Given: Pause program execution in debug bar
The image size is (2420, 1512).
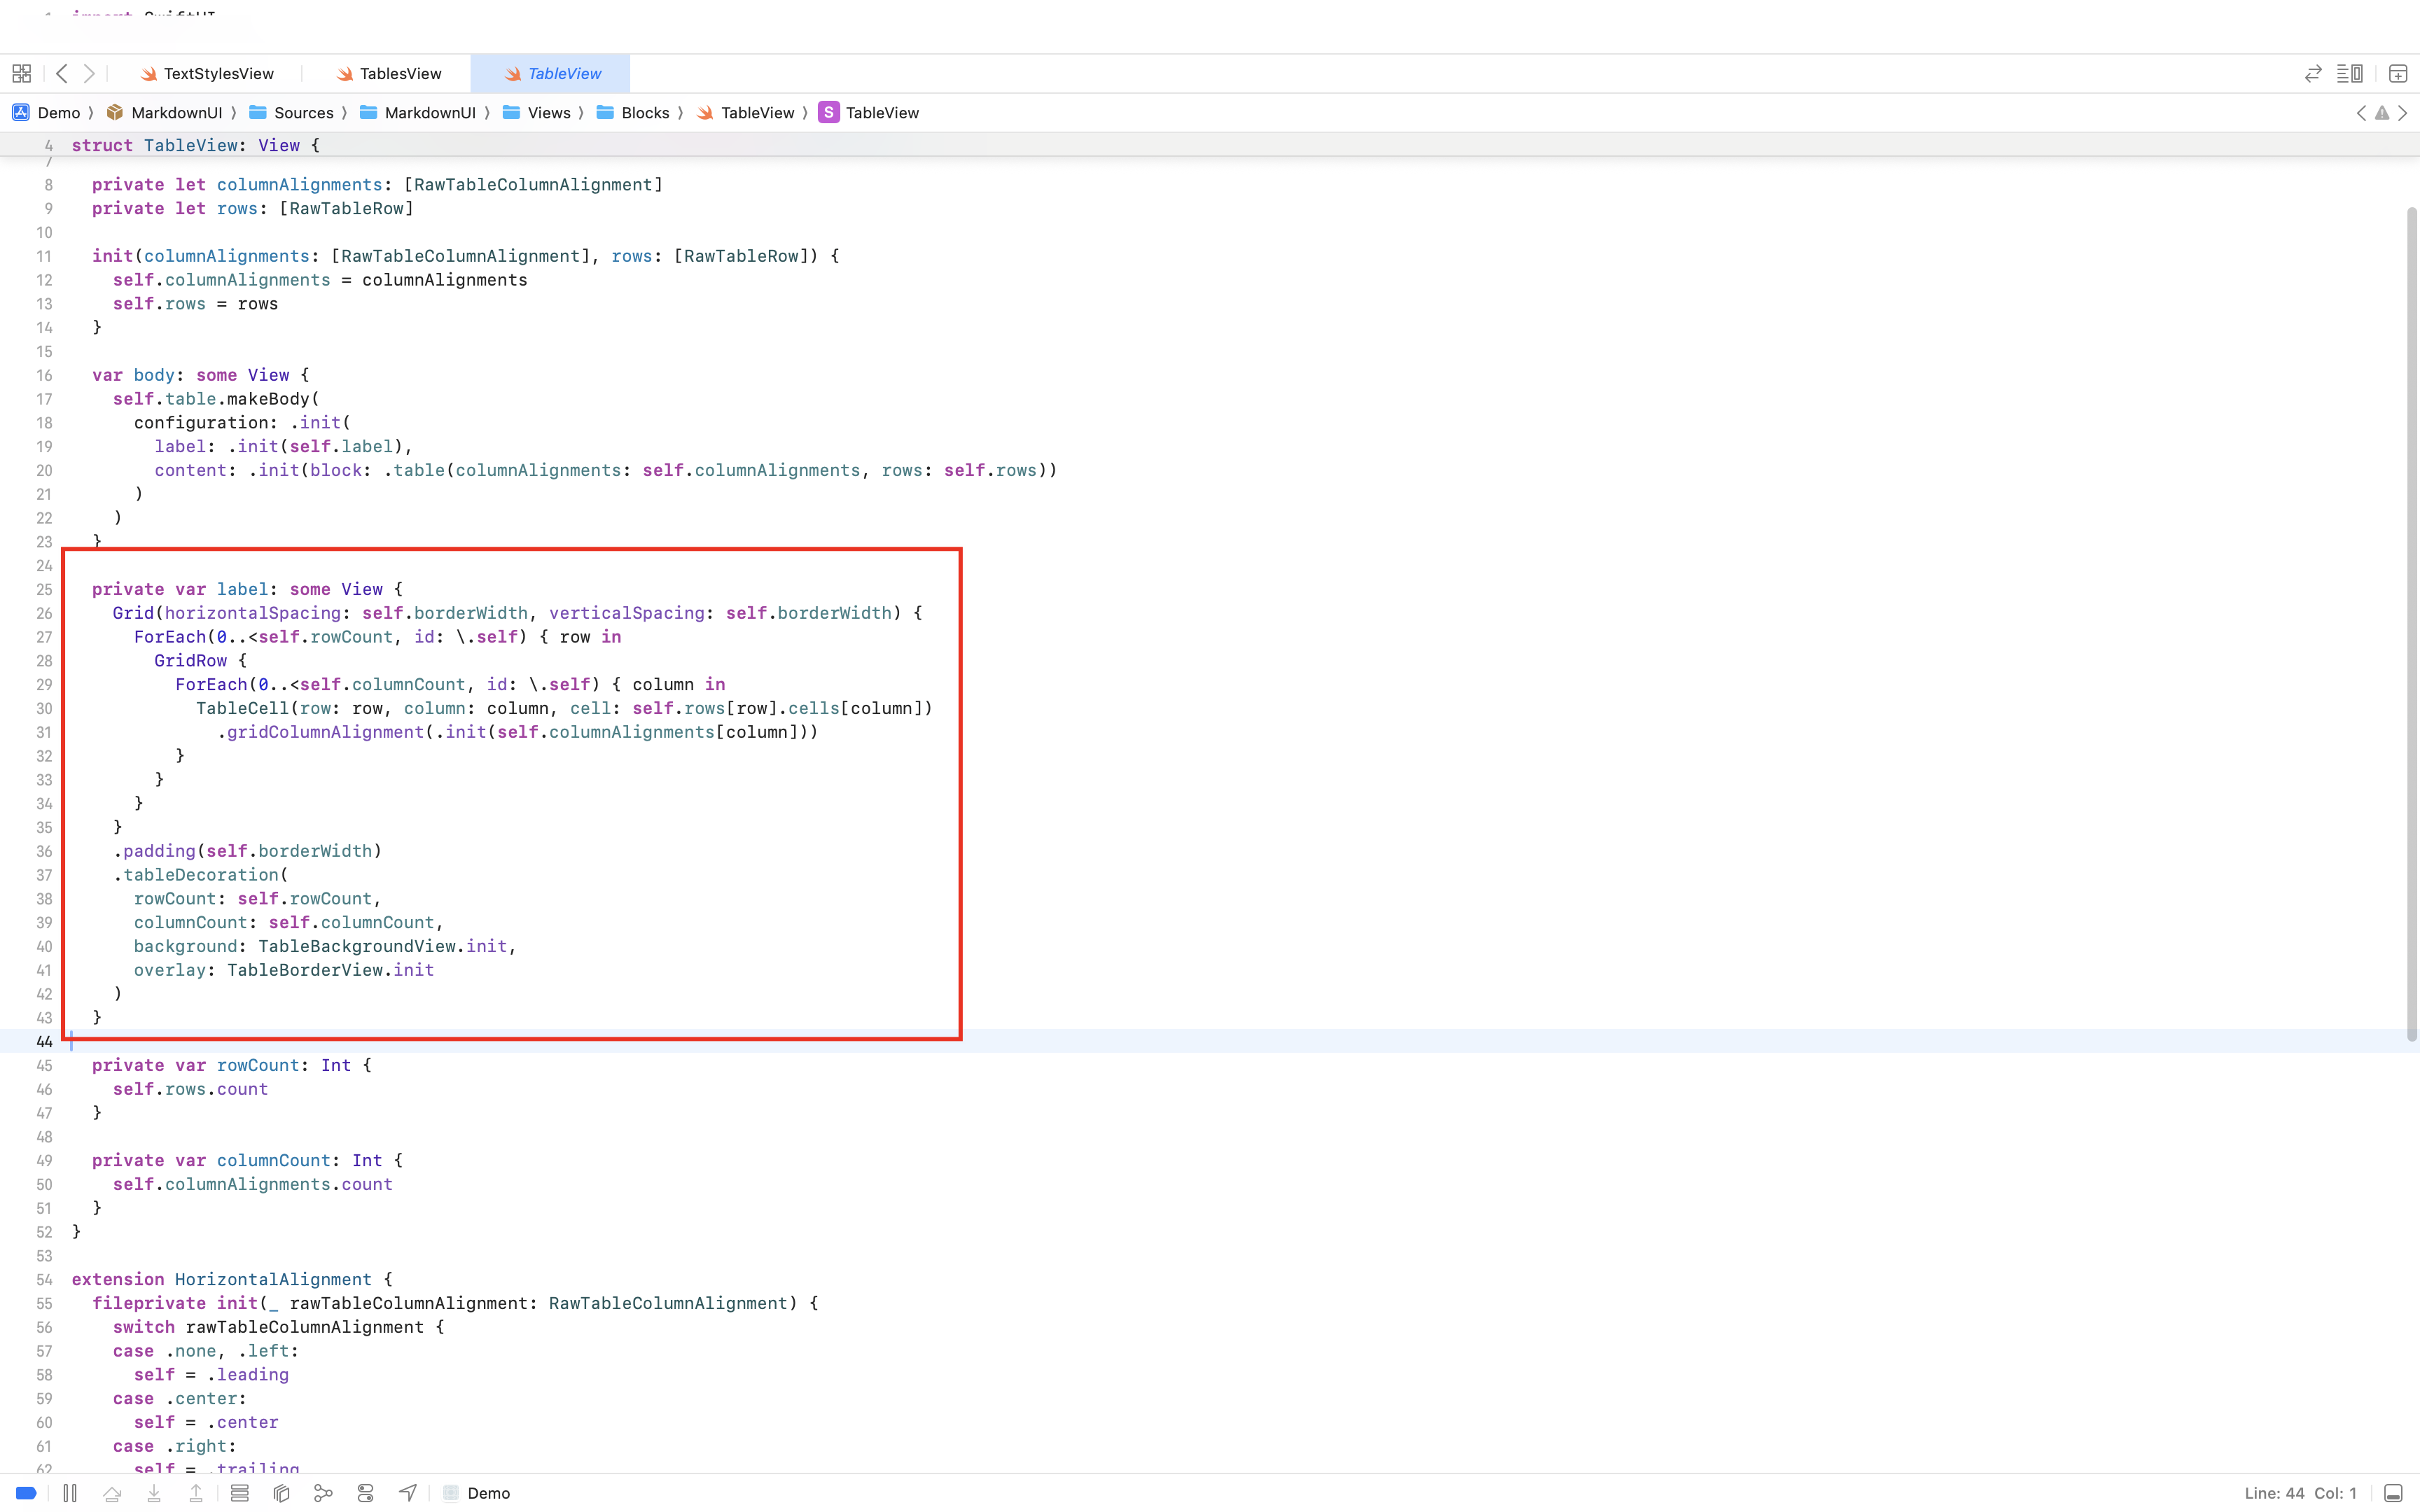Looking at the screenshot, I should pos(70,1493).
